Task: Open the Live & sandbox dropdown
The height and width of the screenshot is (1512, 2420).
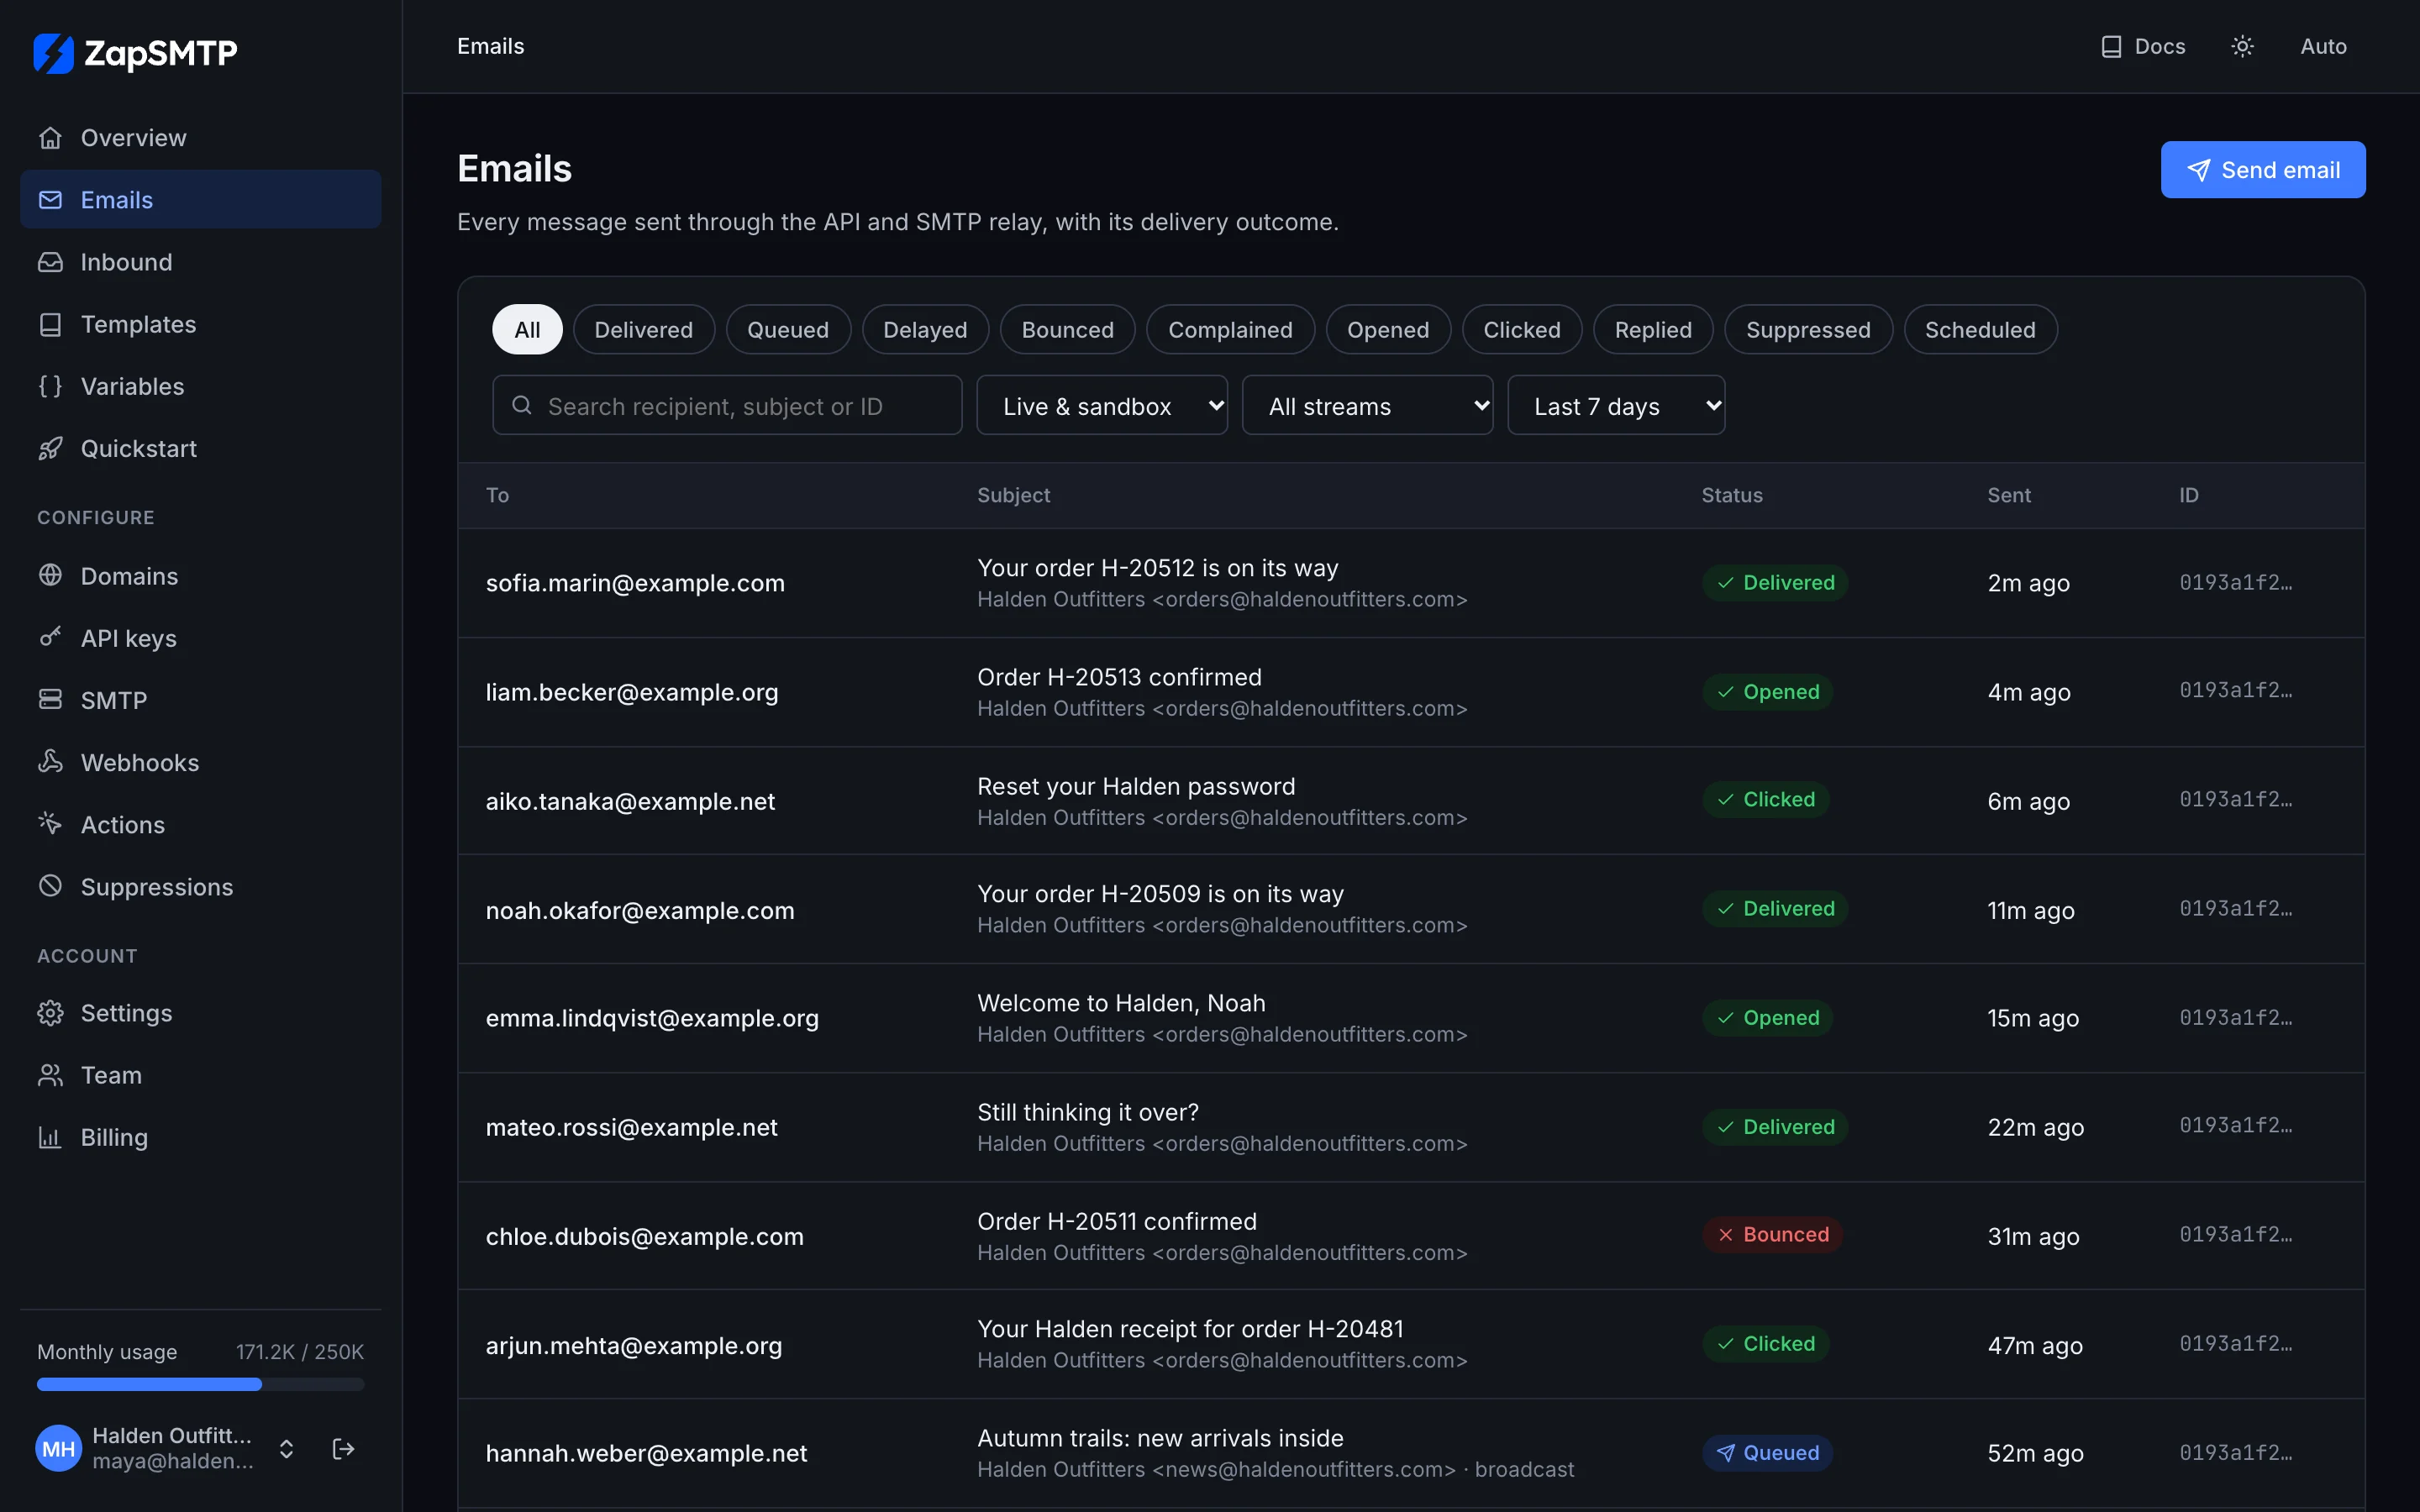Action: click(x=1102, y=405)
